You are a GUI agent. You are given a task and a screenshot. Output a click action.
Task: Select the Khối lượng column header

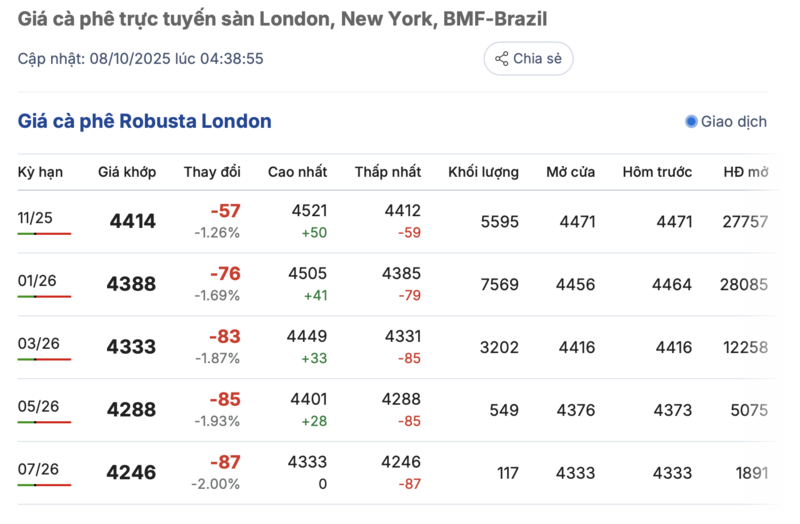pyautogui.click(x=483, y=172)
